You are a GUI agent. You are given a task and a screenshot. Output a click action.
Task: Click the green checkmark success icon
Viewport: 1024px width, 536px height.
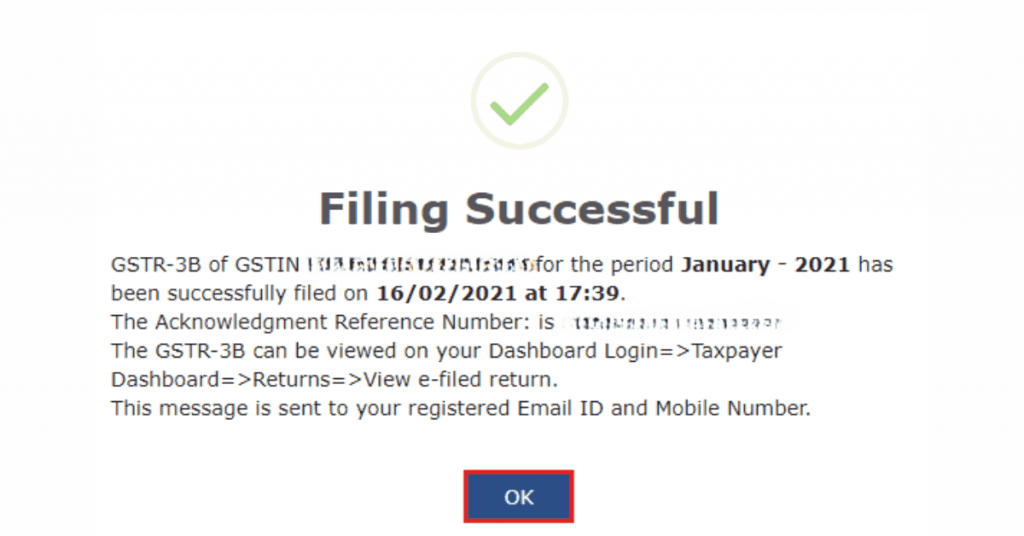pyautogui.click(x=519, y=101)
